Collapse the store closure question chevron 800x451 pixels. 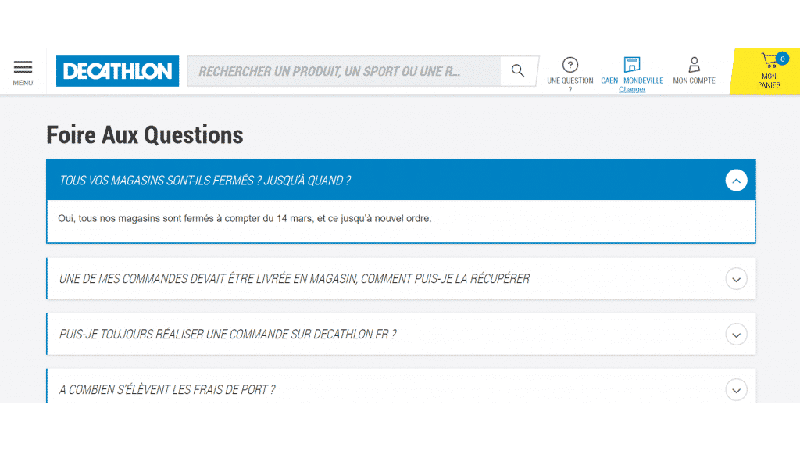coord(736,180)
